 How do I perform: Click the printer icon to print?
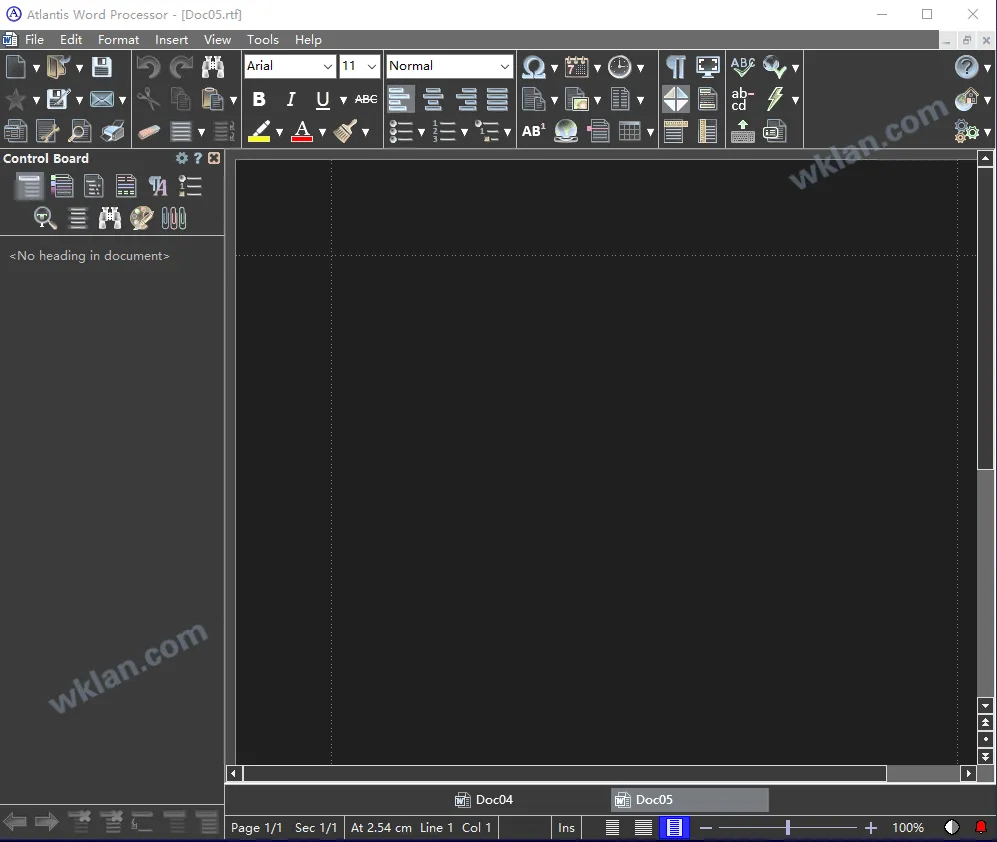(x=113, y=131)
